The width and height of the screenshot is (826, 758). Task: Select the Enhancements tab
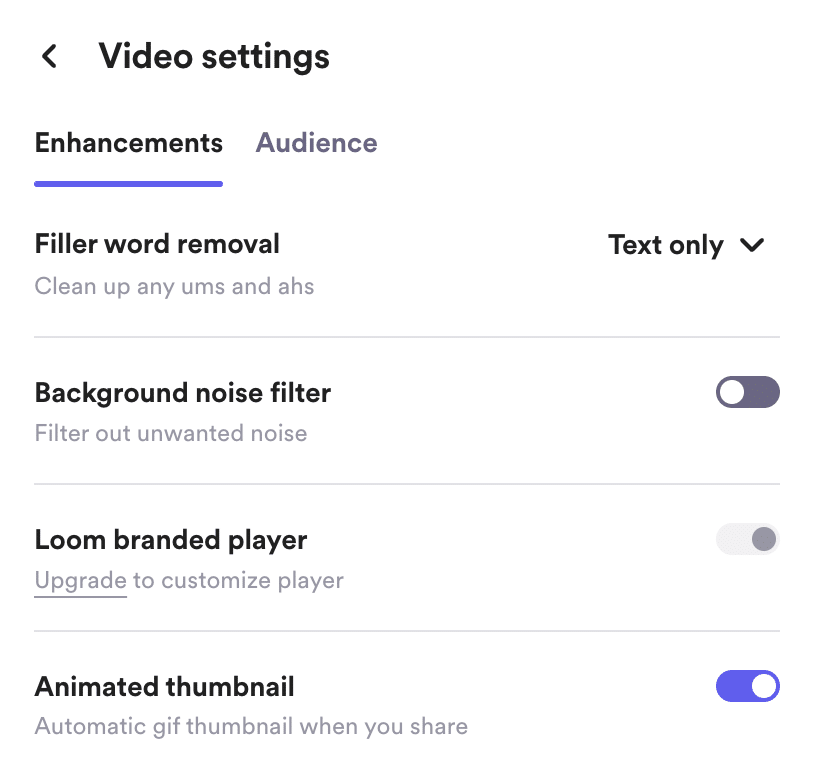click(128, 143)
